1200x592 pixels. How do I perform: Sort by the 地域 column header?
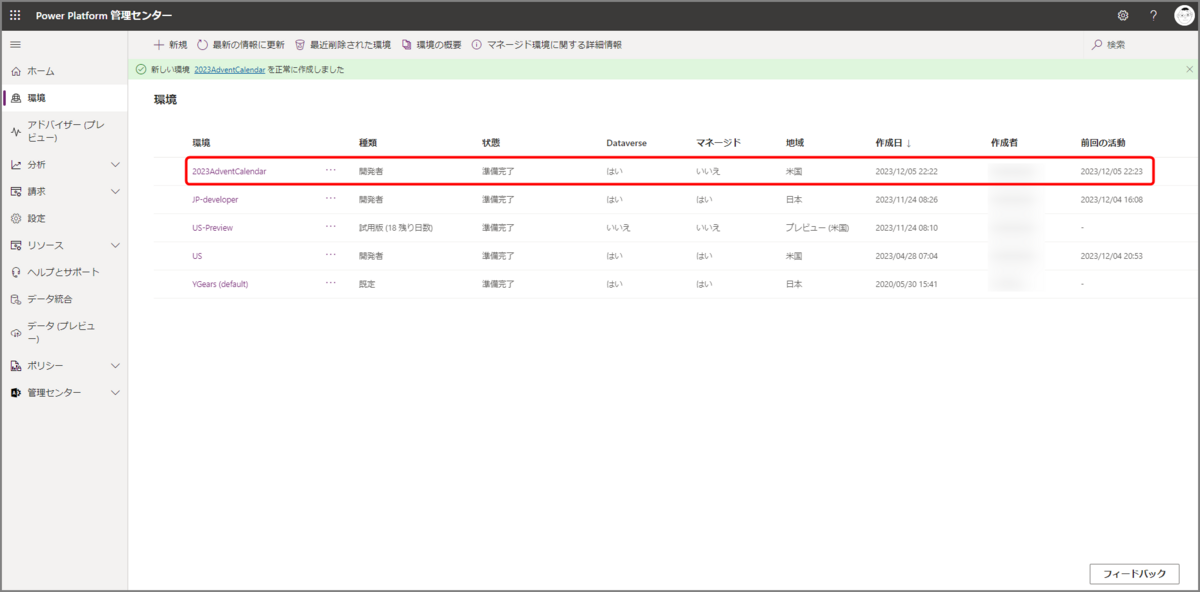795,143
